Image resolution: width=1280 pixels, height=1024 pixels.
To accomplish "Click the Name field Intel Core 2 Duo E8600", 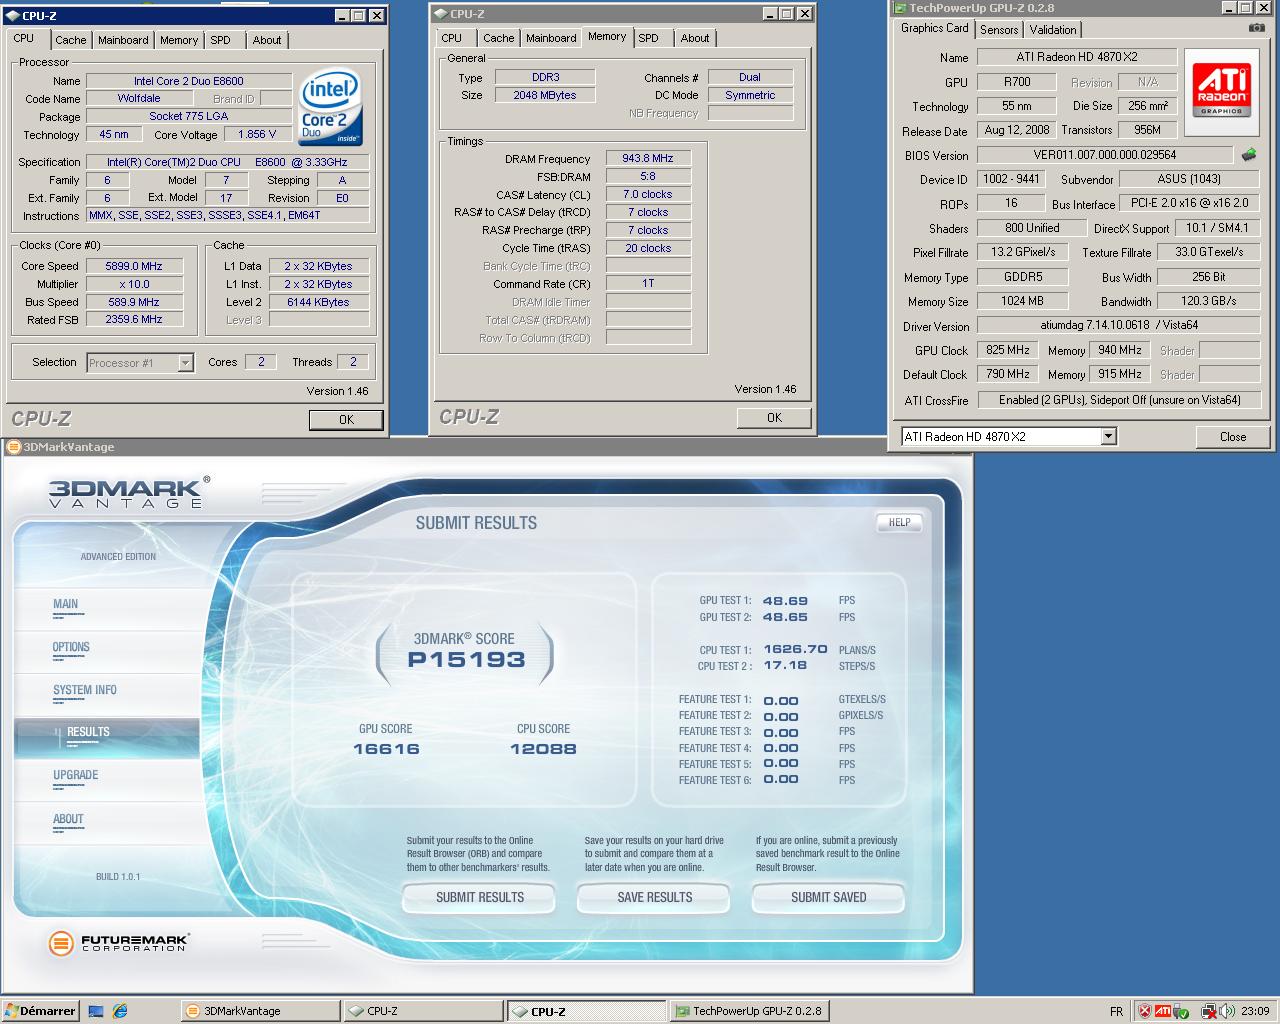I will click(x=189, y=81).
